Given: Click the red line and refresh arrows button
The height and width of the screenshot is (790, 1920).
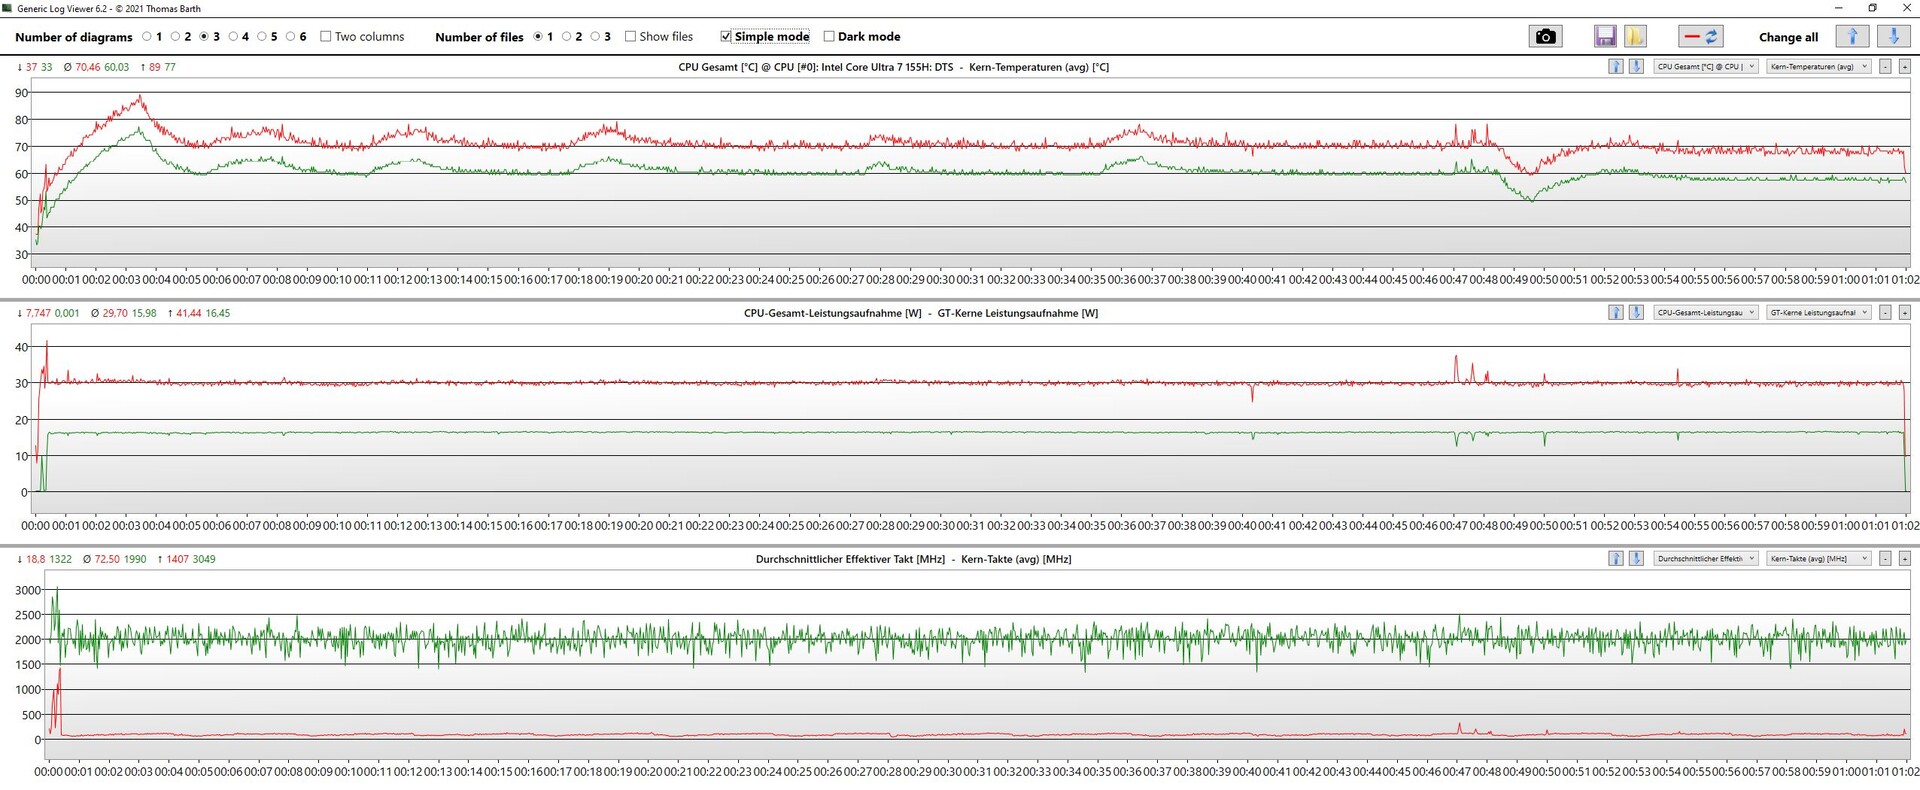Looking at the screenshot, I should [1700, 37].
